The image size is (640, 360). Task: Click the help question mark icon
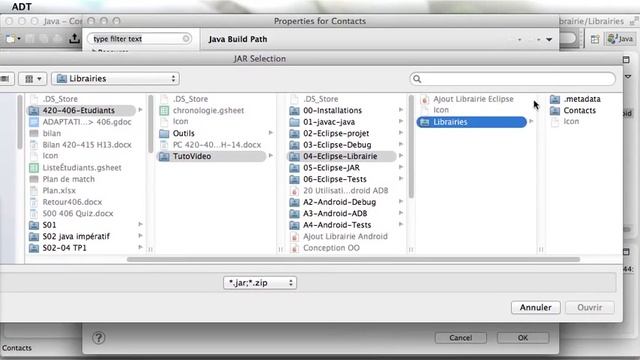[98, 338]
